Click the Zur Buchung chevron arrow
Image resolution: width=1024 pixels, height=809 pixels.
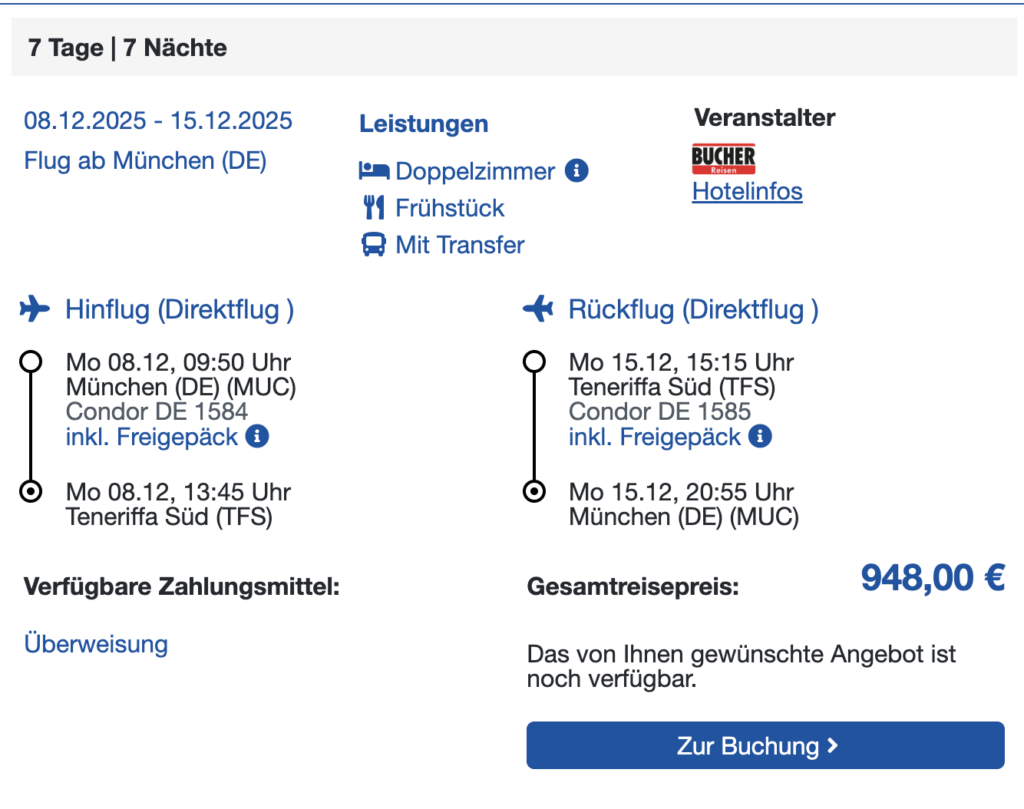(833, 746)
